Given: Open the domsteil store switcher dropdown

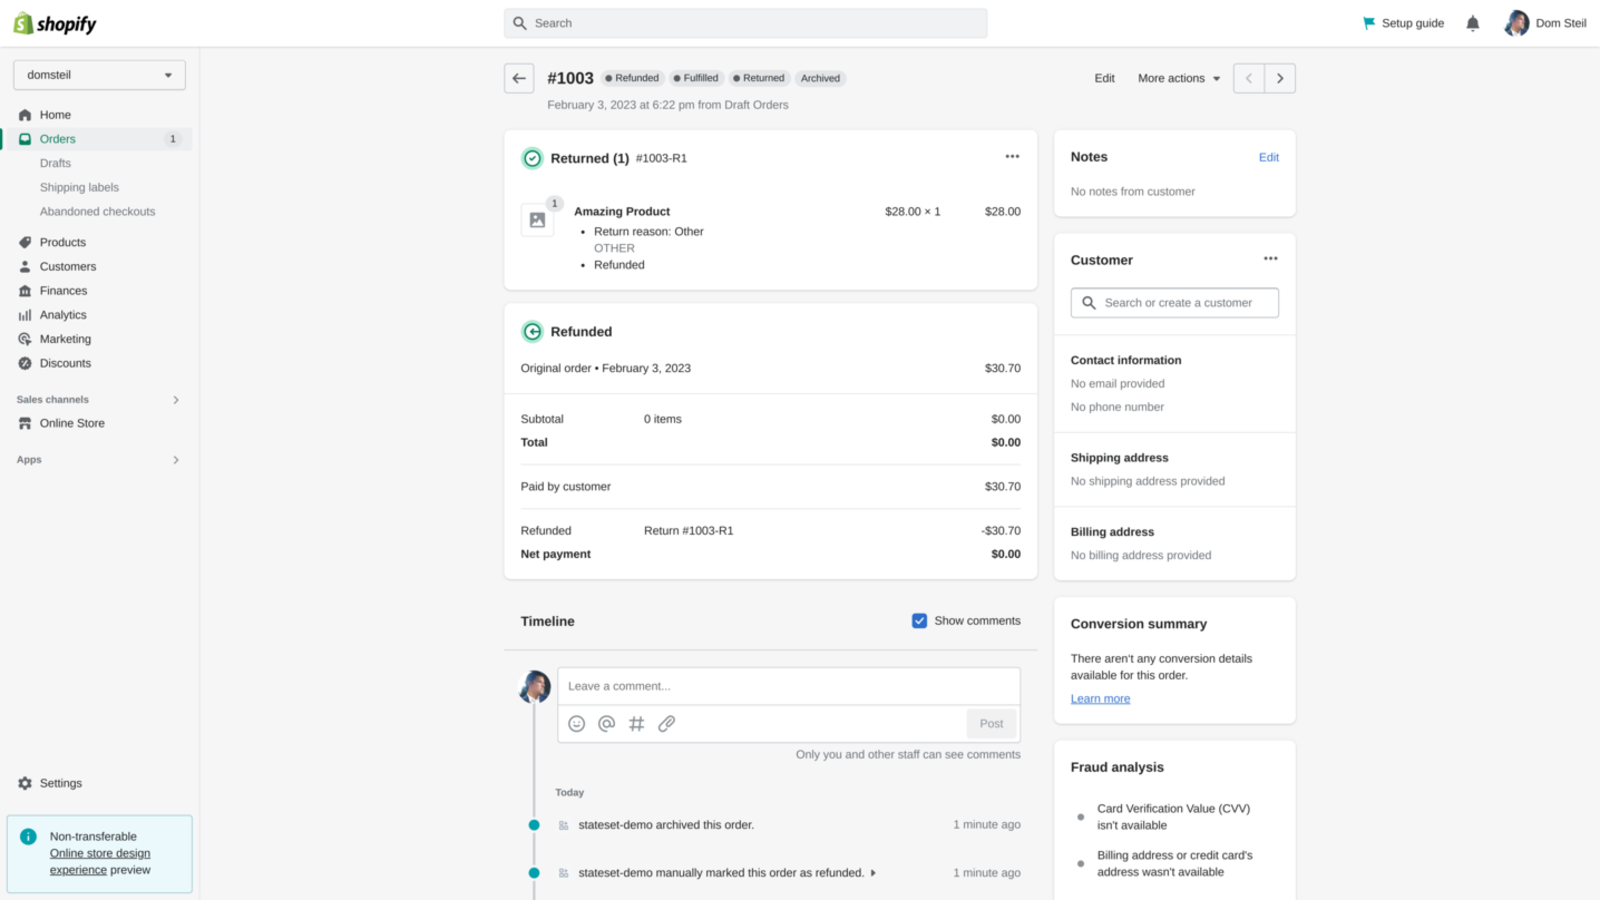Looking at the screenshot, I should point(99,75).
